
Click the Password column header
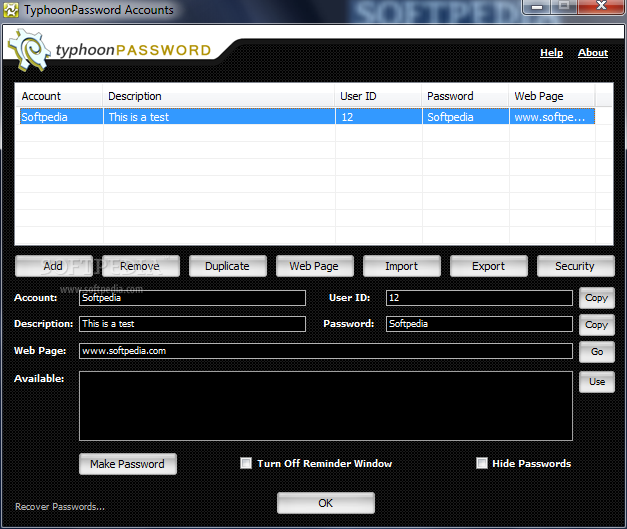[x=465, y=96]
